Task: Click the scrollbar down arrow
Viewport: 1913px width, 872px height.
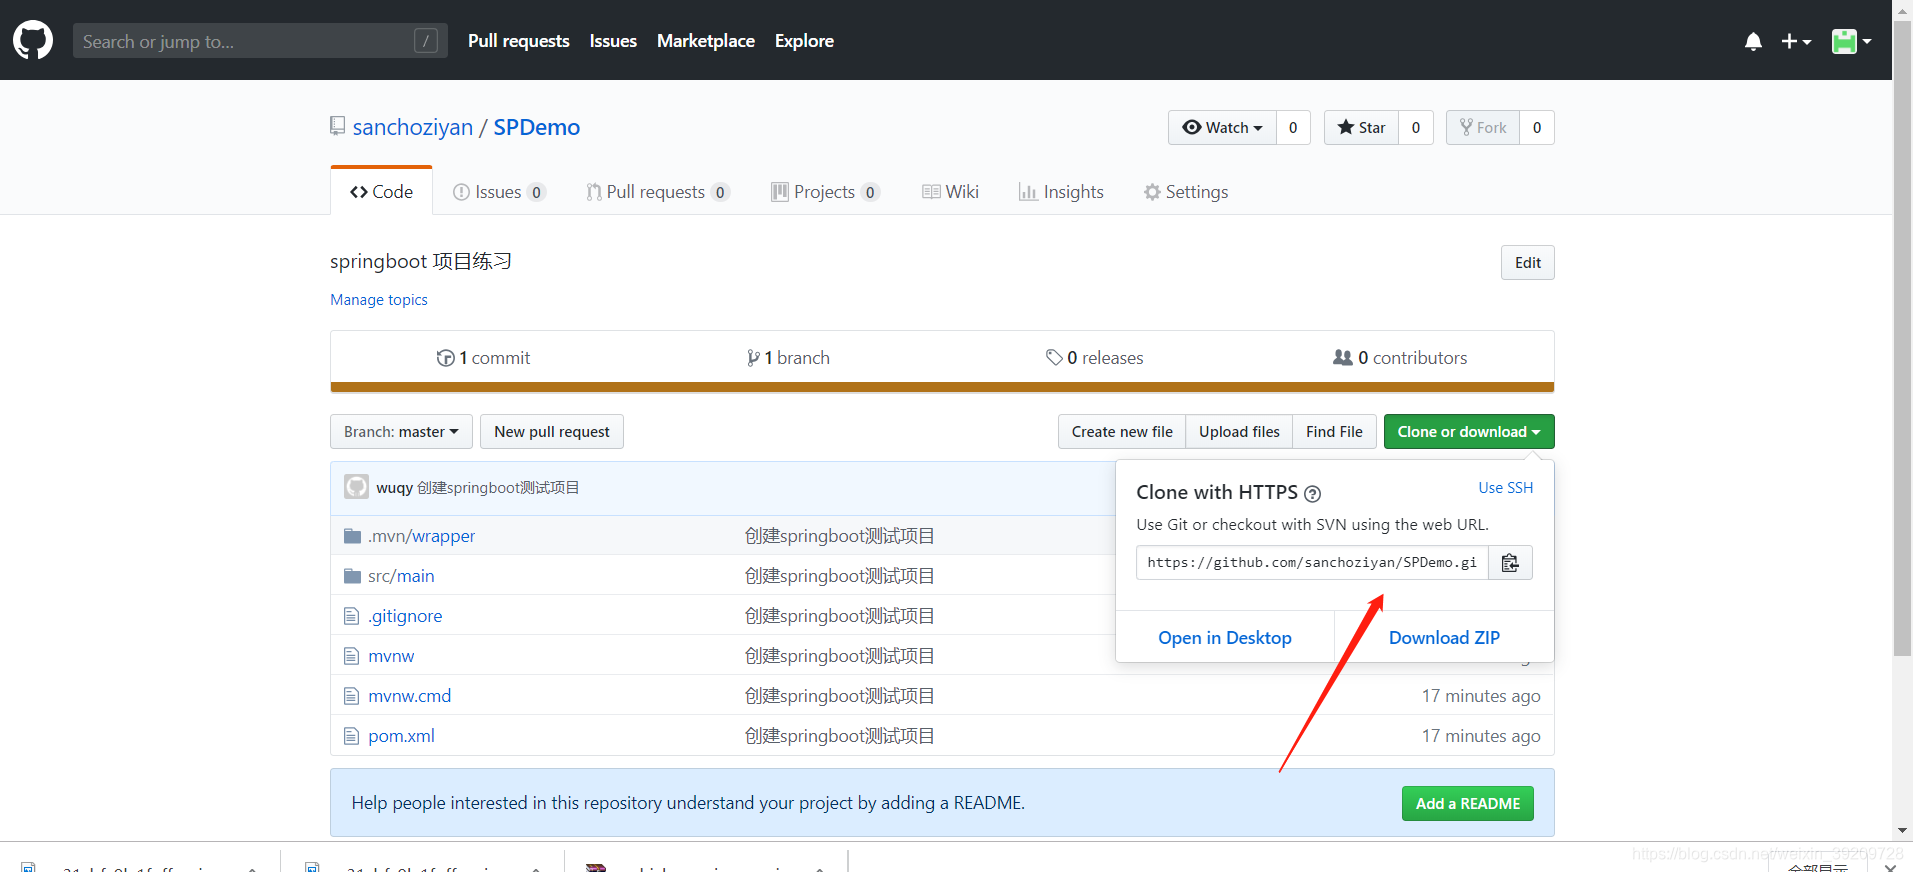Action: (1902, 831)
